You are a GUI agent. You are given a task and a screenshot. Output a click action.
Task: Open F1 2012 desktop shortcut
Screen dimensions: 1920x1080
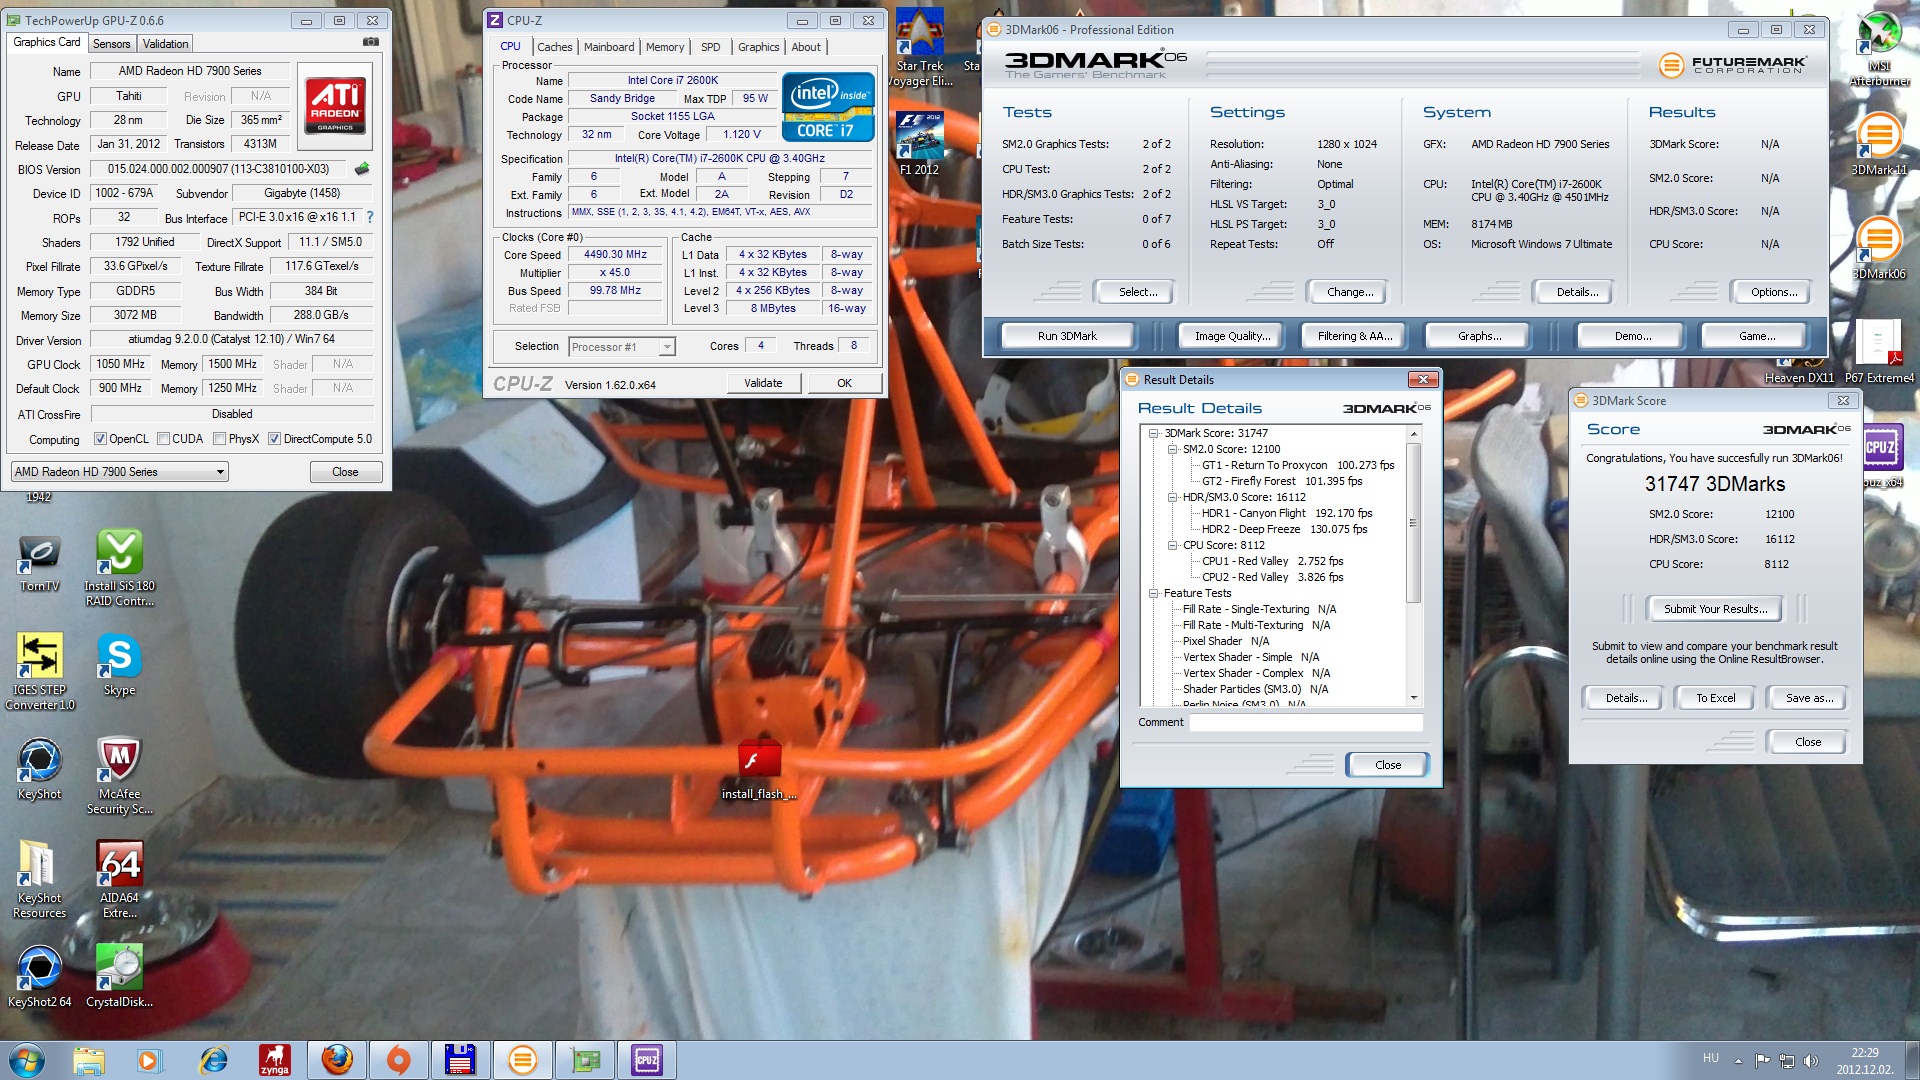pos(919,144)
